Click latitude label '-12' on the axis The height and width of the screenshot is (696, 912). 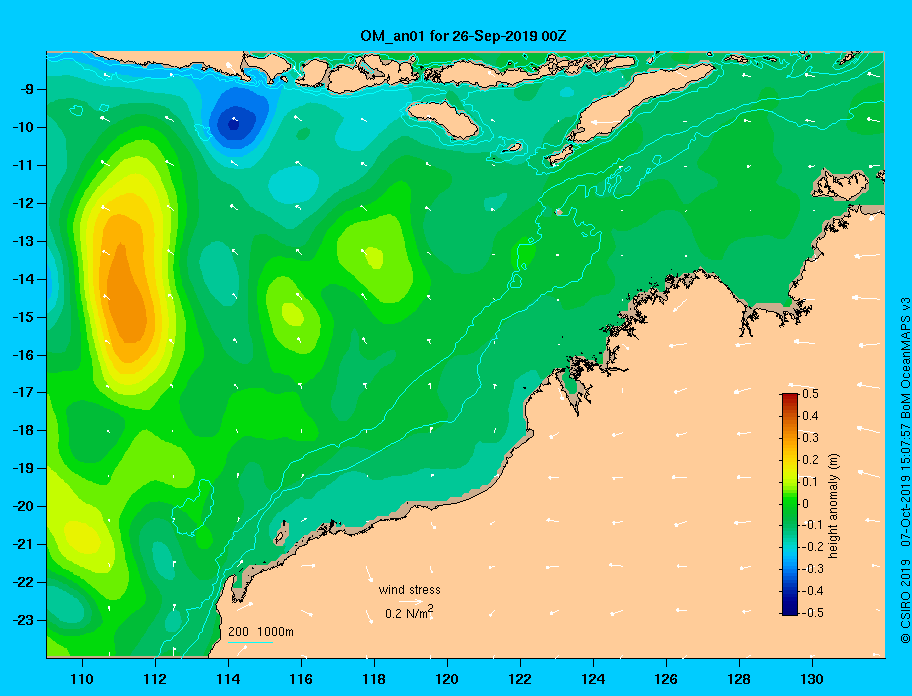tap(23, 203)
